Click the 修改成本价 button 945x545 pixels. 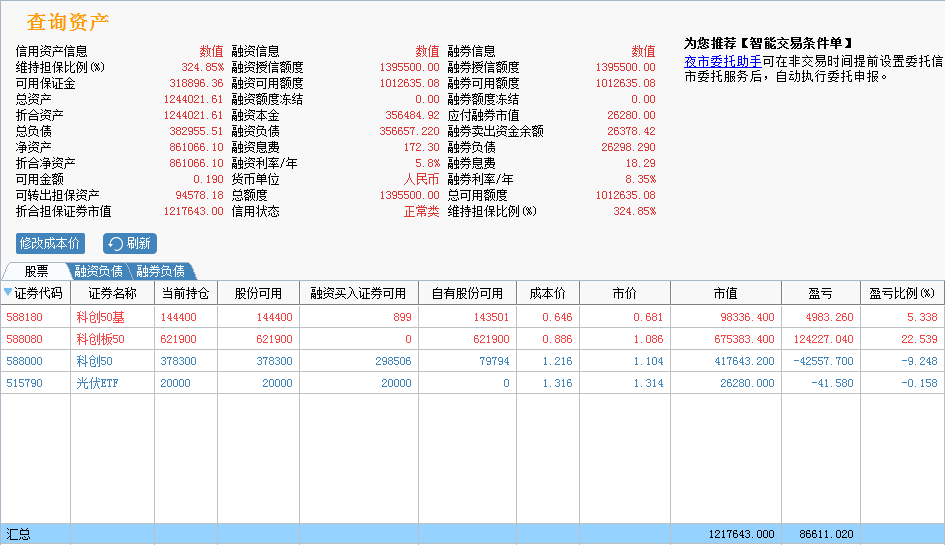point(50,244)
